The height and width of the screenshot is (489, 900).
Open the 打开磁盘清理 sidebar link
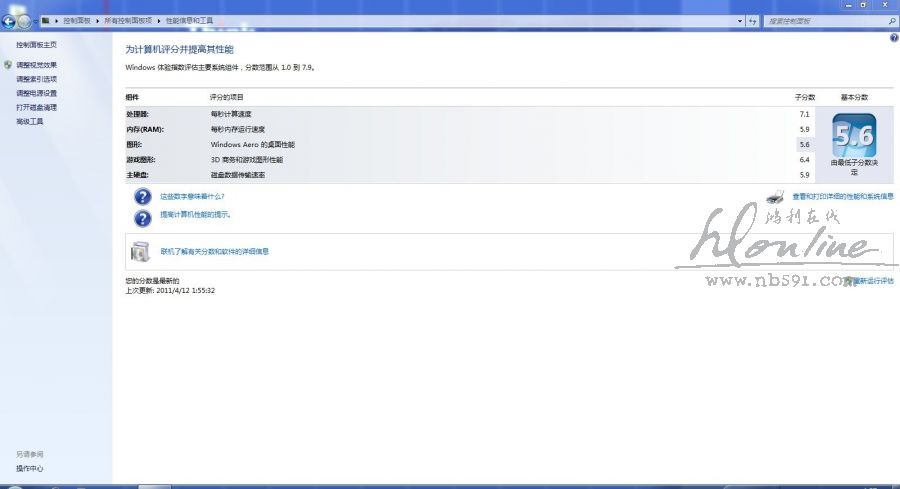pos(37,107)
